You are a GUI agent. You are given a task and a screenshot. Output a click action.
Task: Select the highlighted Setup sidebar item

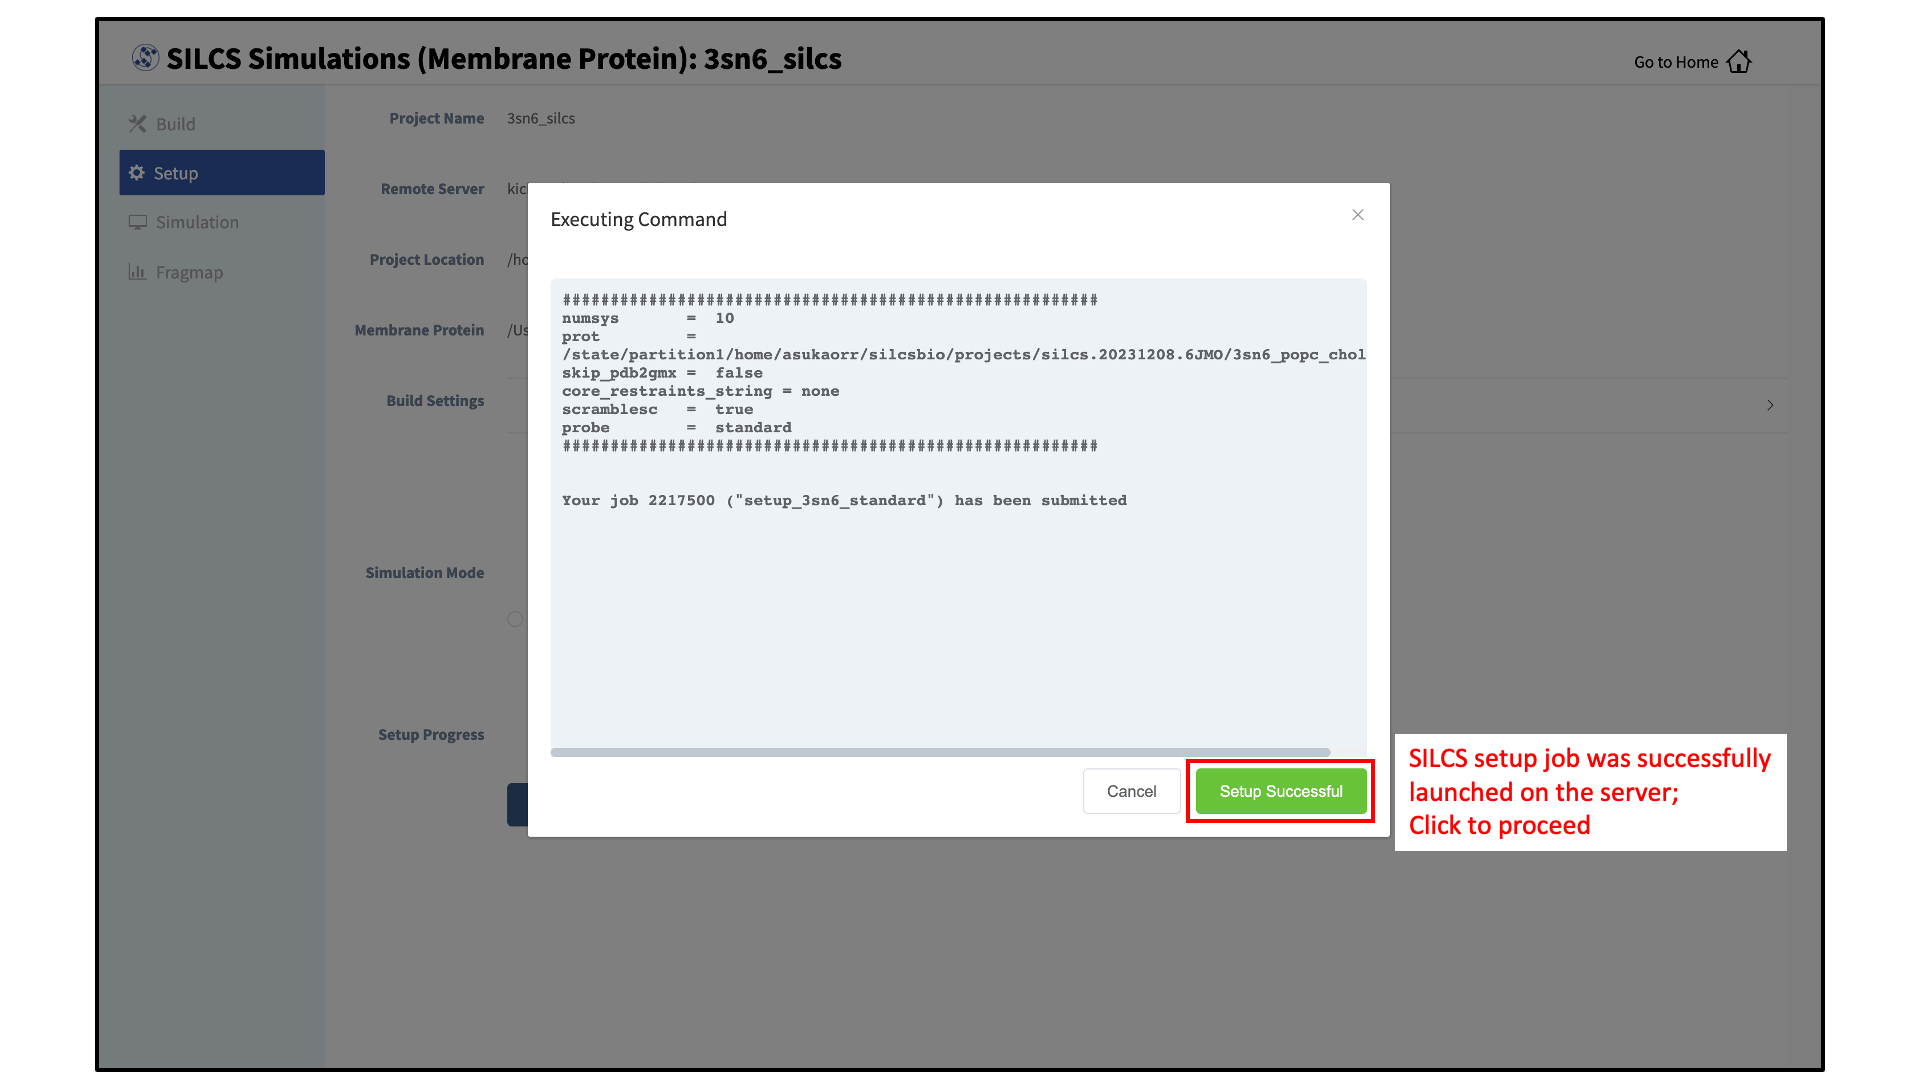point(222,173)
